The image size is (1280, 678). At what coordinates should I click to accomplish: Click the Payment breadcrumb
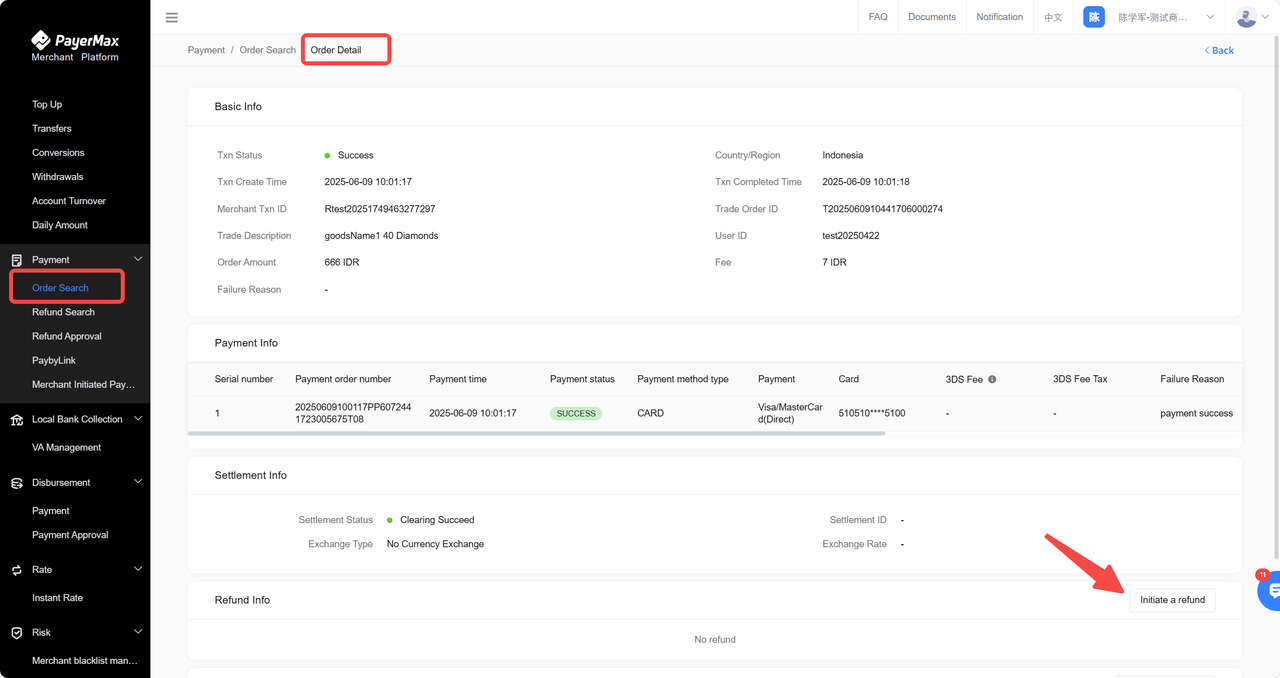(x=206, y=50)
